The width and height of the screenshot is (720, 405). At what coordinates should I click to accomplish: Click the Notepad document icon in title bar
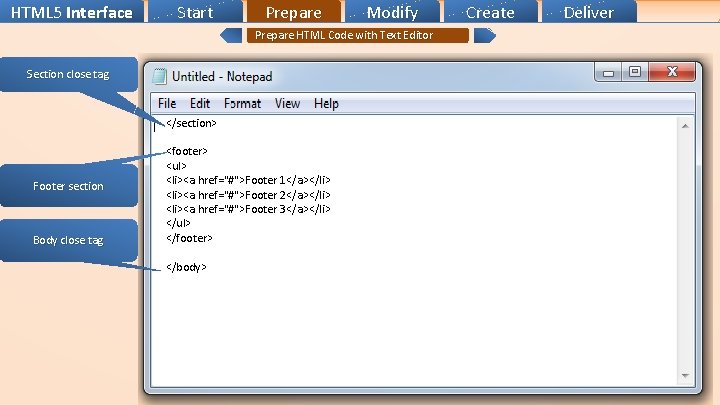pos(159,76)
